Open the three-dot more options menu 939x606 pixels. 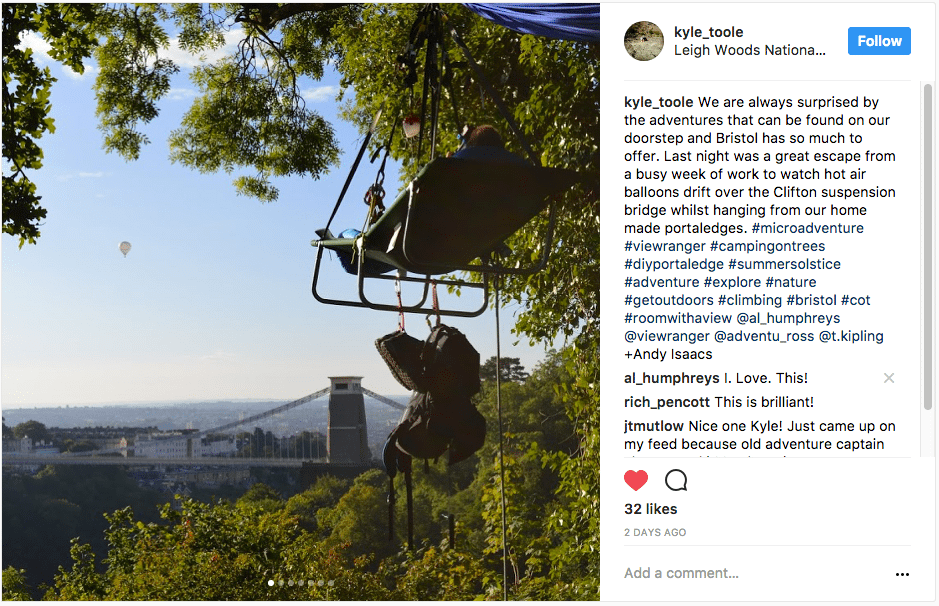(902, 574)
